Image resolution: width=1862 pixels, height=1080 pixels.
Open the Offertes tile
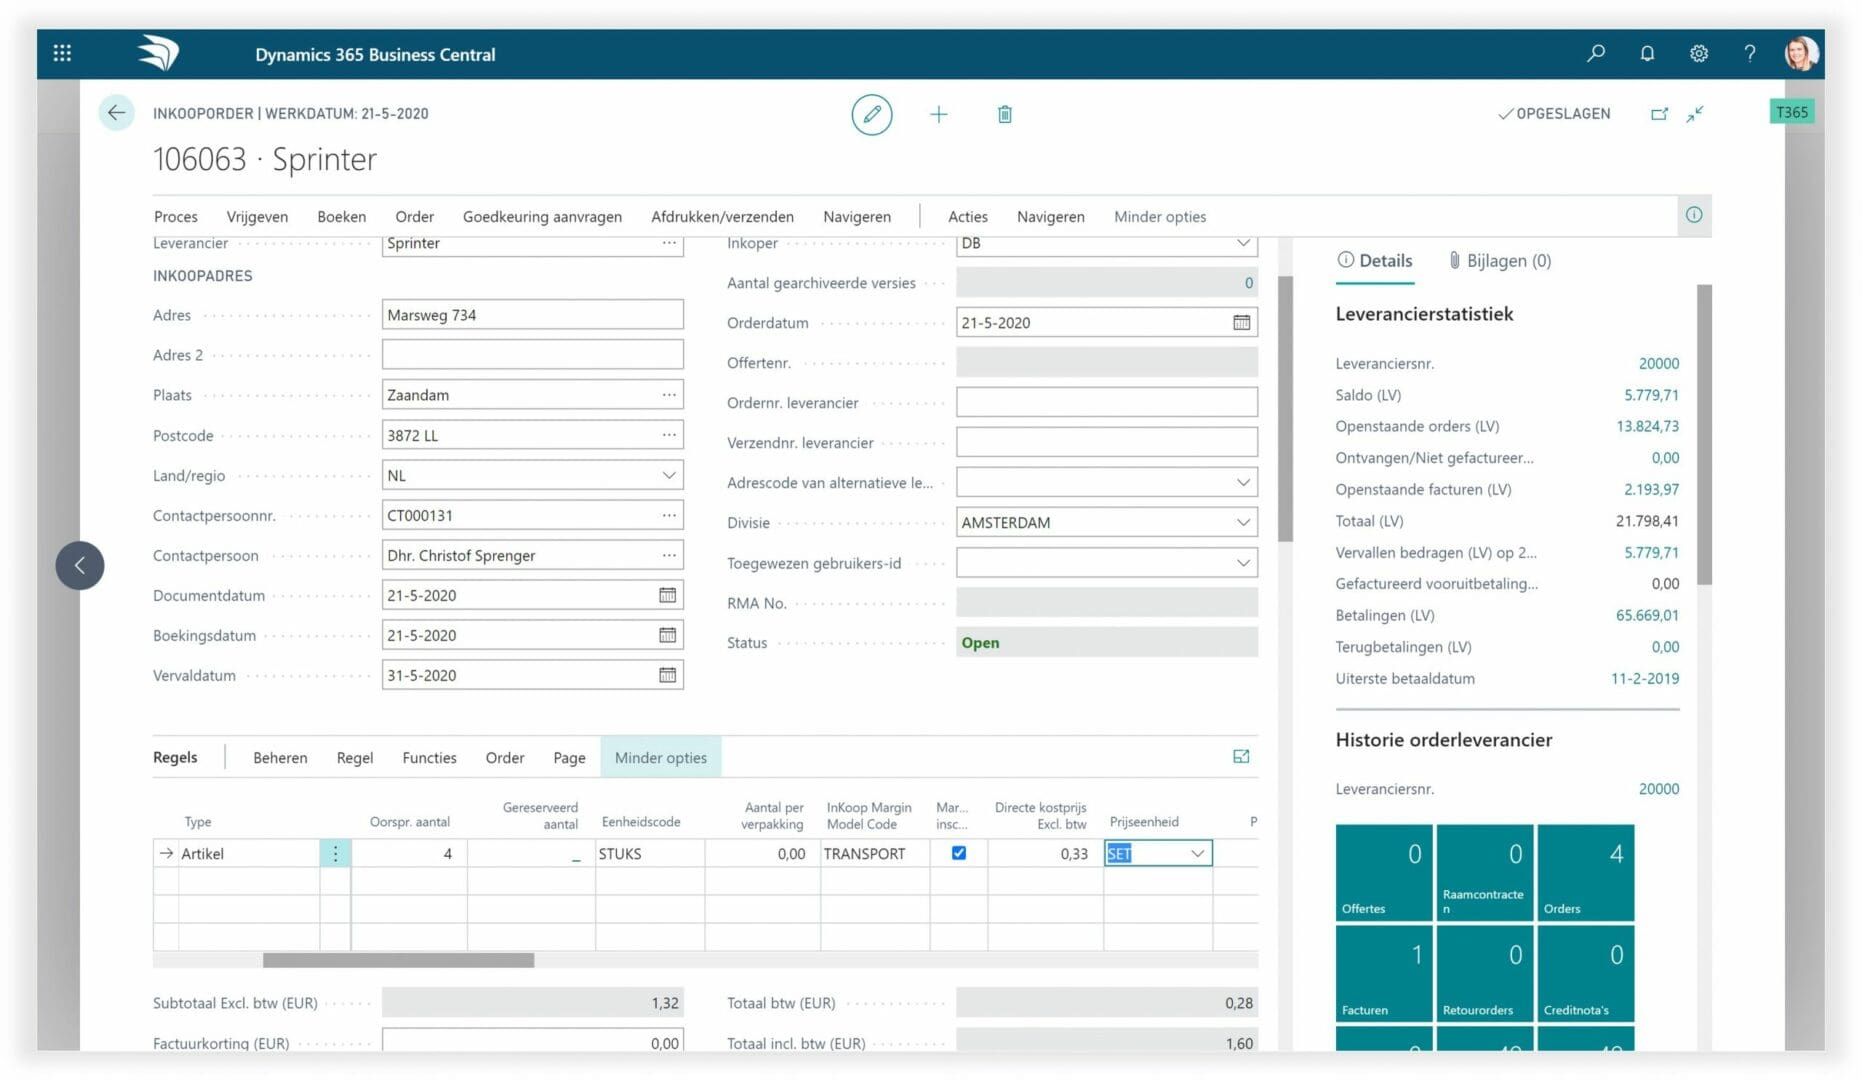[1384, 872]
